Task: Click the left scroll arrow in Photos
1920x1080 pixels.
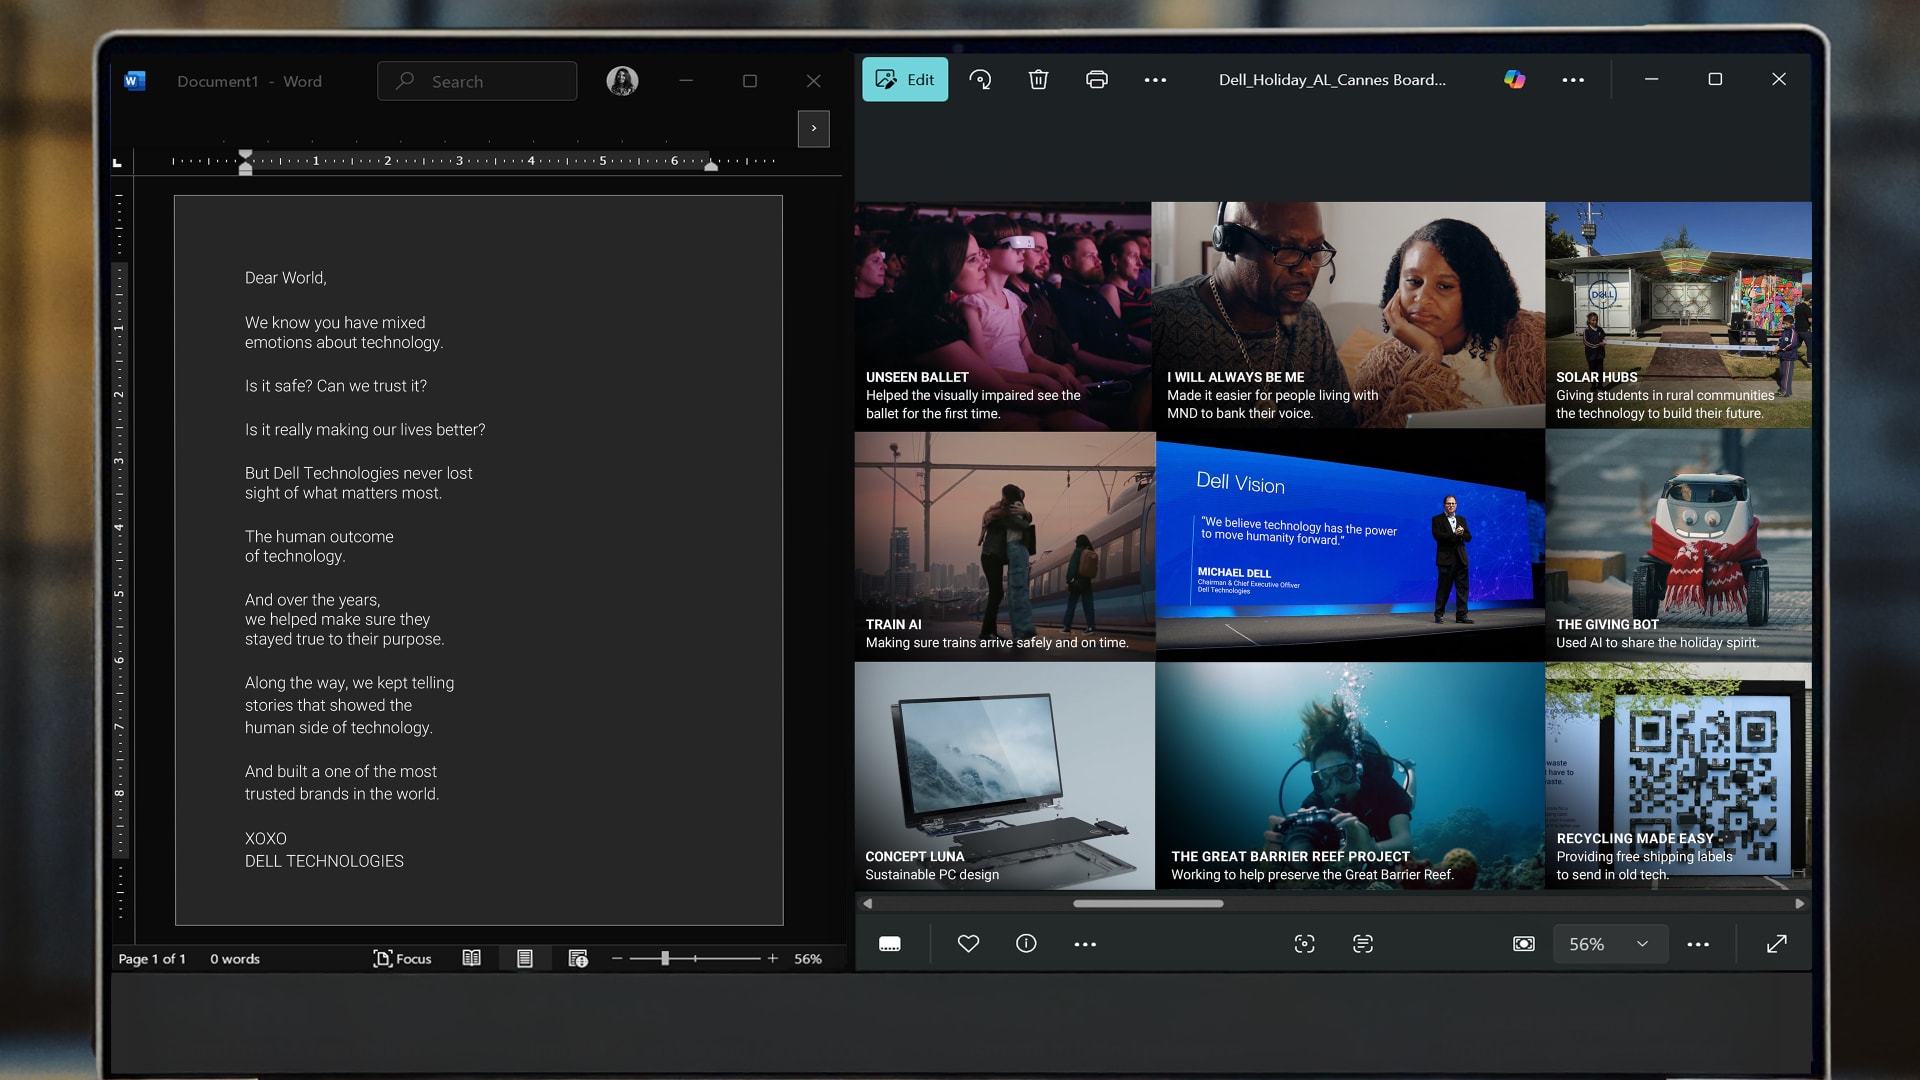Action: [x=867, y=903]
